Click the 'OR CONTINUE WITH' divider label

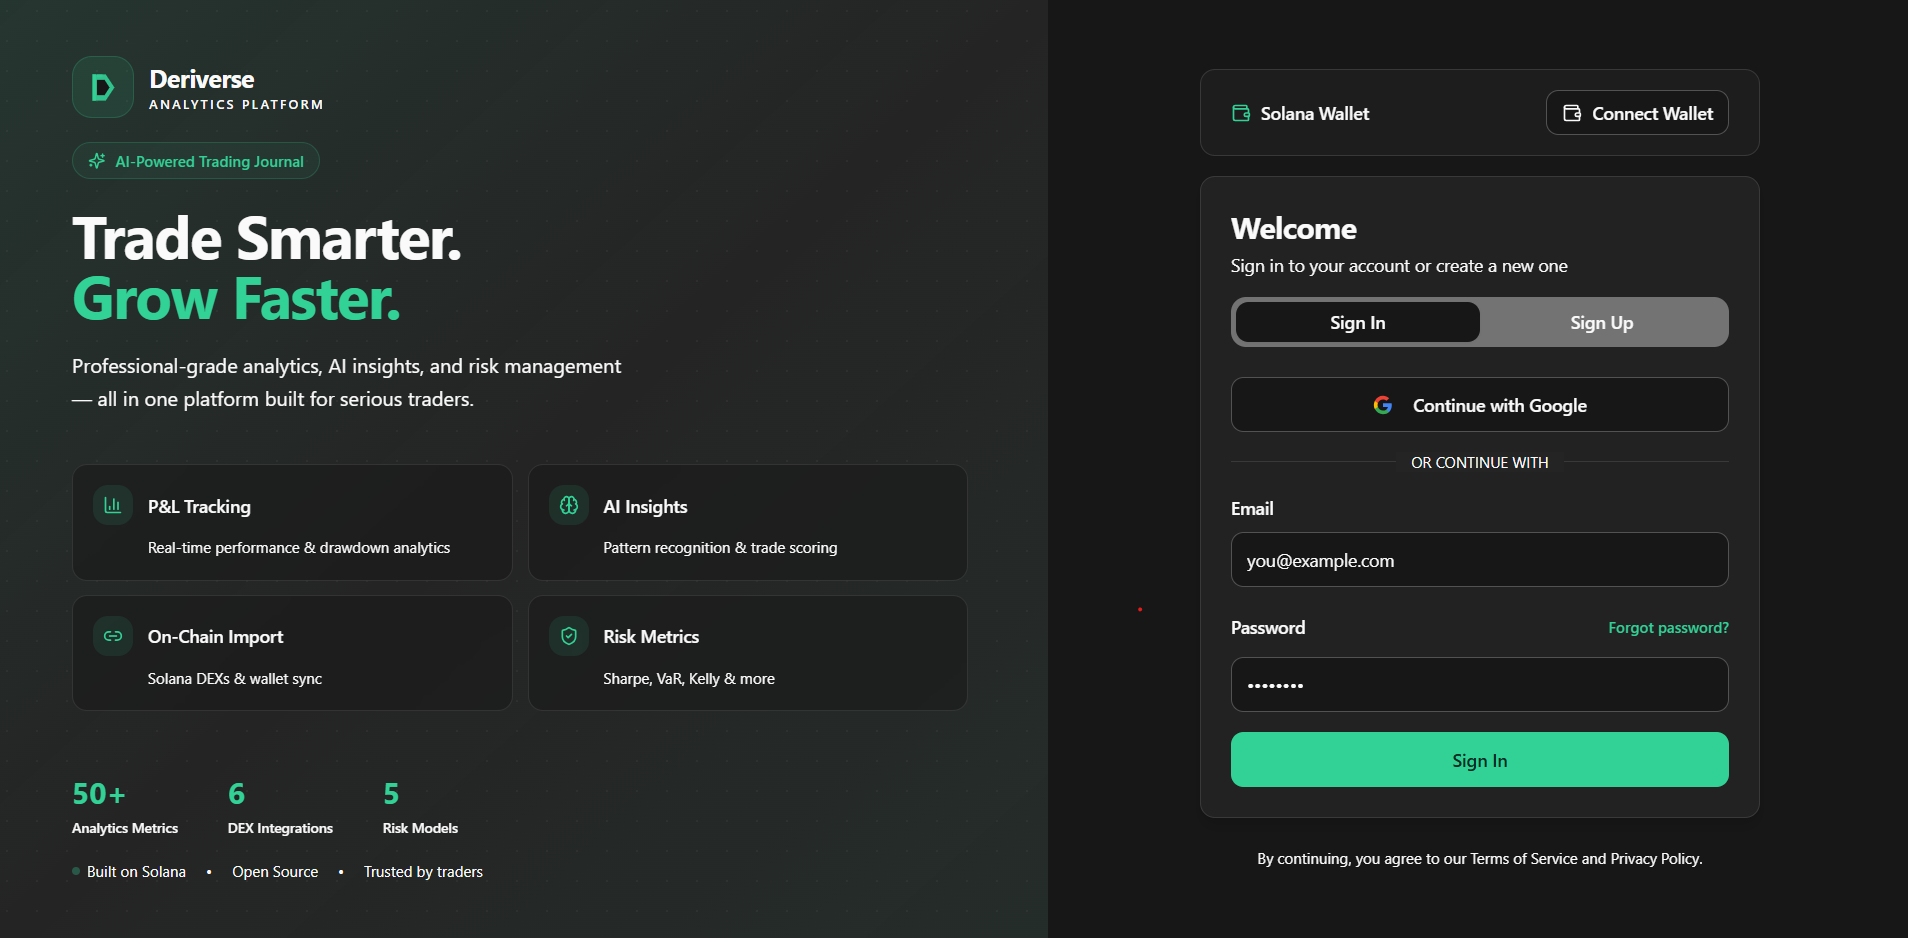pyautogui.click(x=1480, y=463)
